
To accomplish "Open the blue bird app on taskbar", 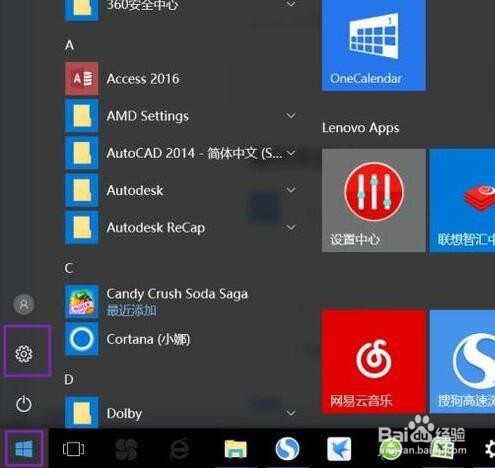I will [x=339, y=449].
